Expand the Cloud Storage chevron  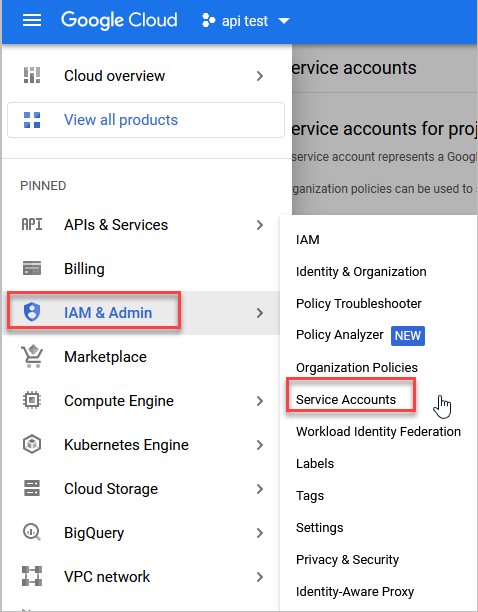click(x=260, y=489)
